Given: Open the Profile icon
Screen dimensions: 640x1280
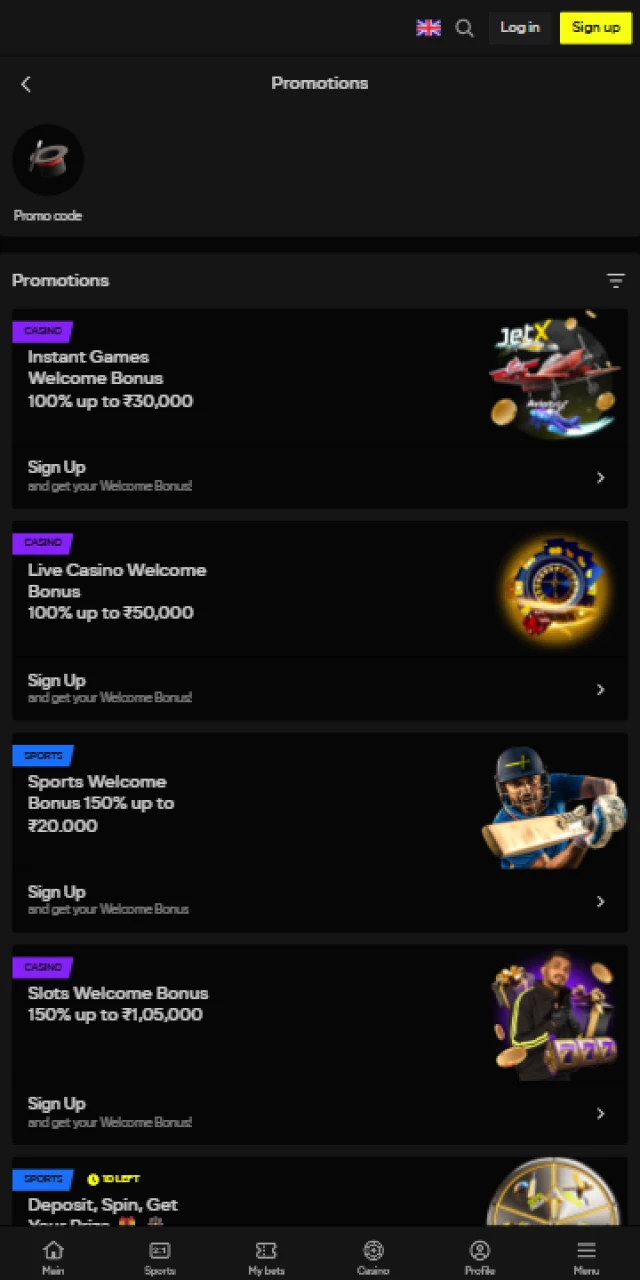Looking at the screenshot, I should pos(480,1256).
